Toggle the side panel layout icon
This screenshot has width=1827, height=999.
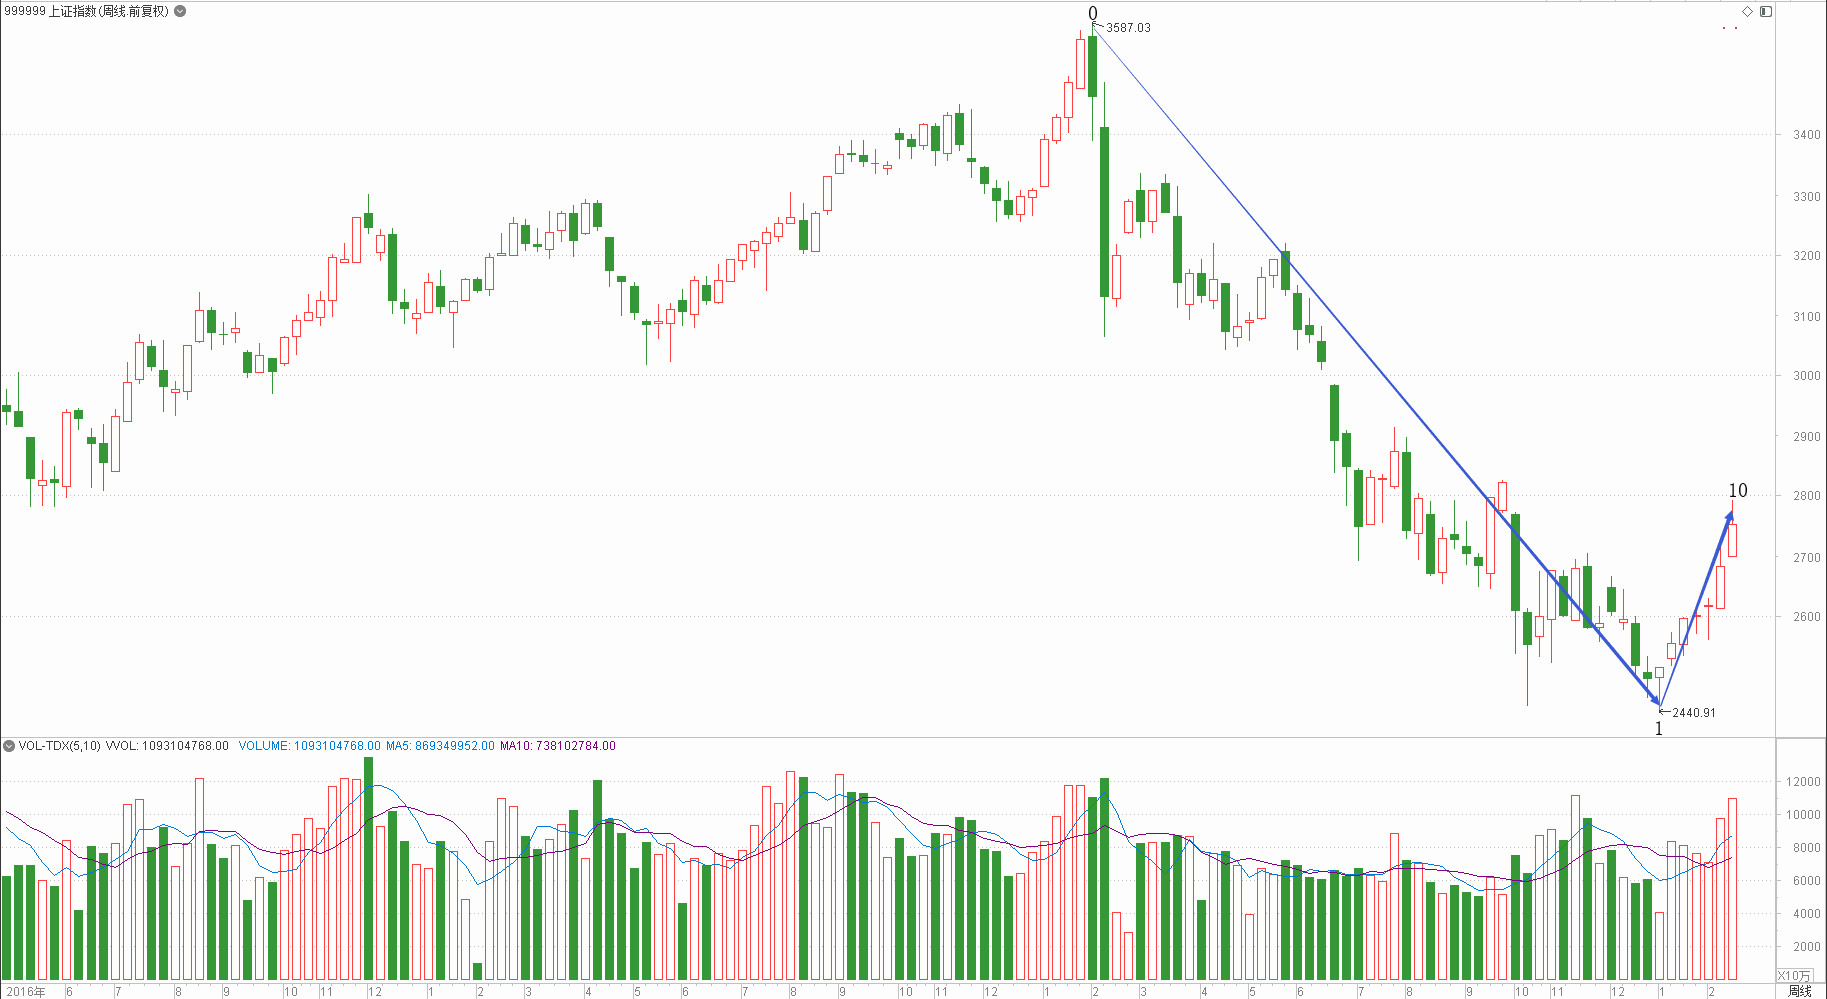(1766, 11)
